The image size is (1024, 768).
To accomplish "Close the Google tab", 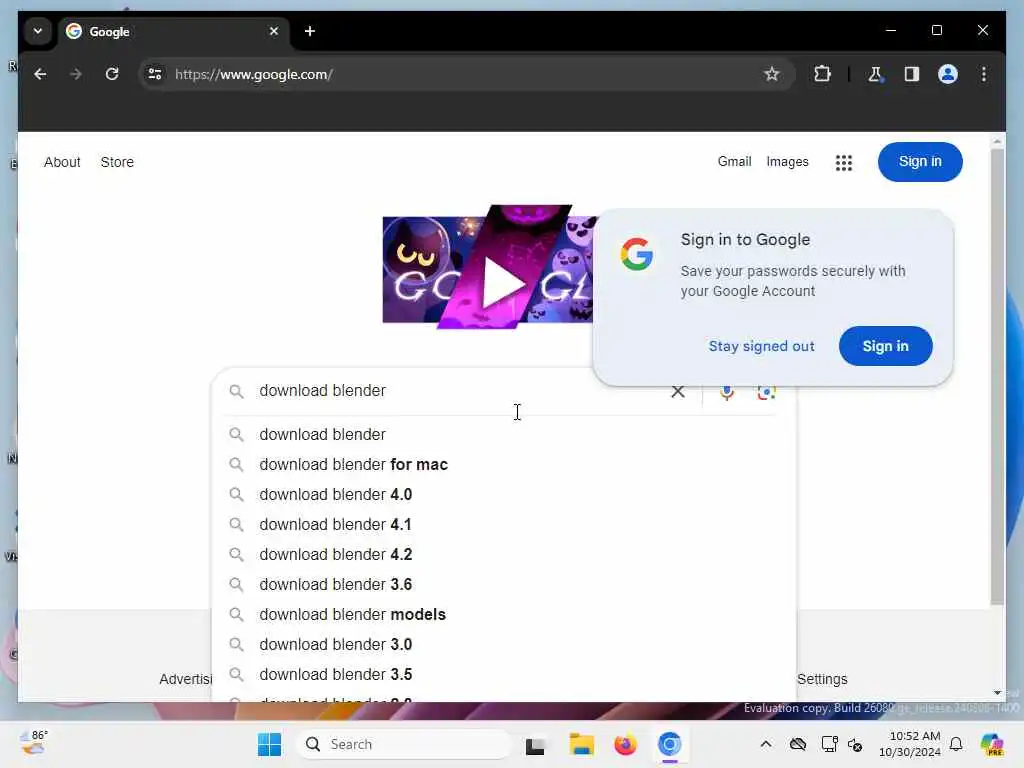I will point(274,31).
